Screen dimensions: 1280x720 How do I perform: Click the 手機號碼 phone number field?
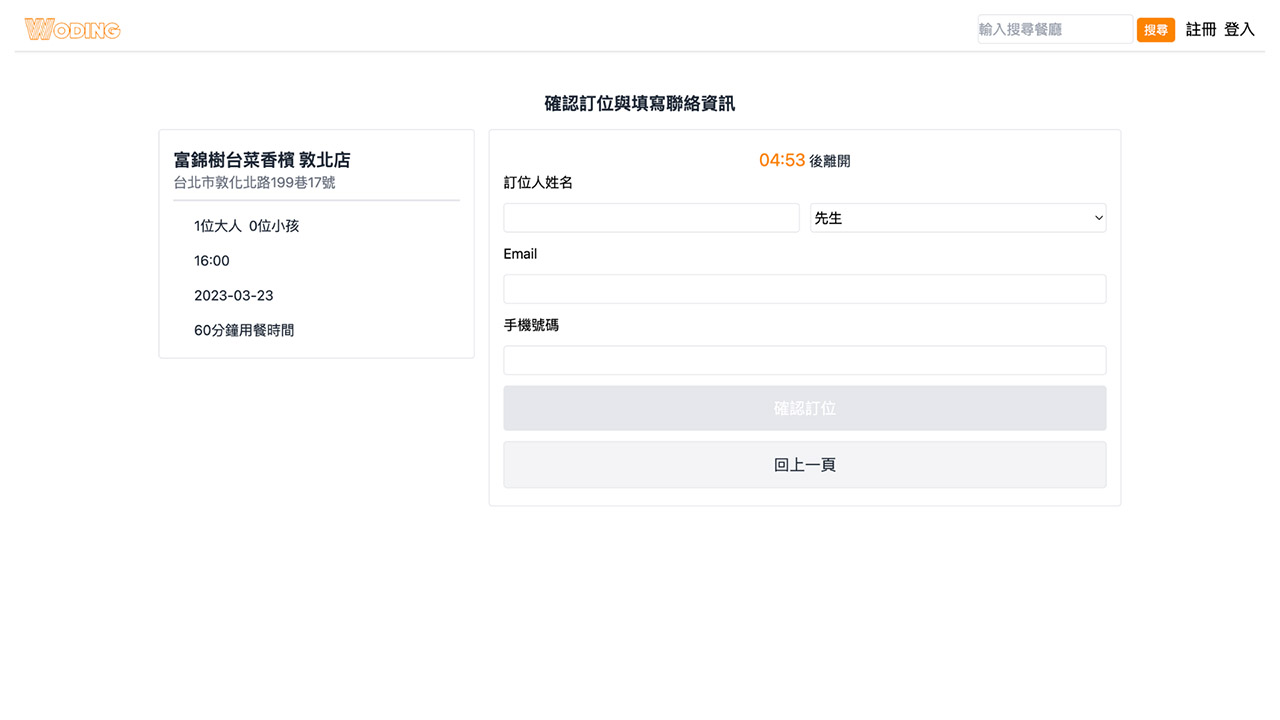pos(804,360)
